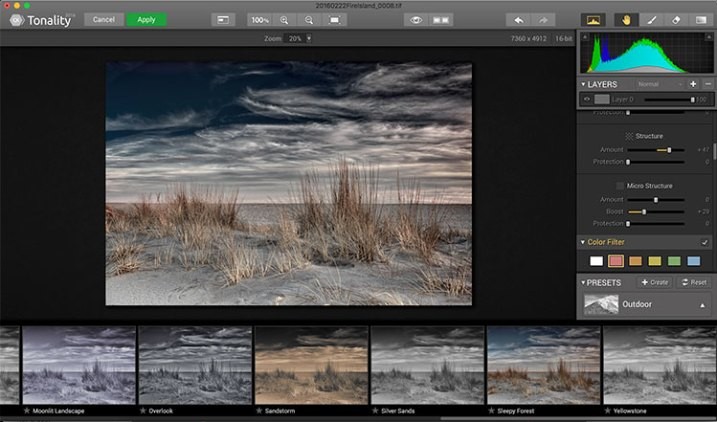Click the green Apply button
717x422 pixels.
point(146,20)
